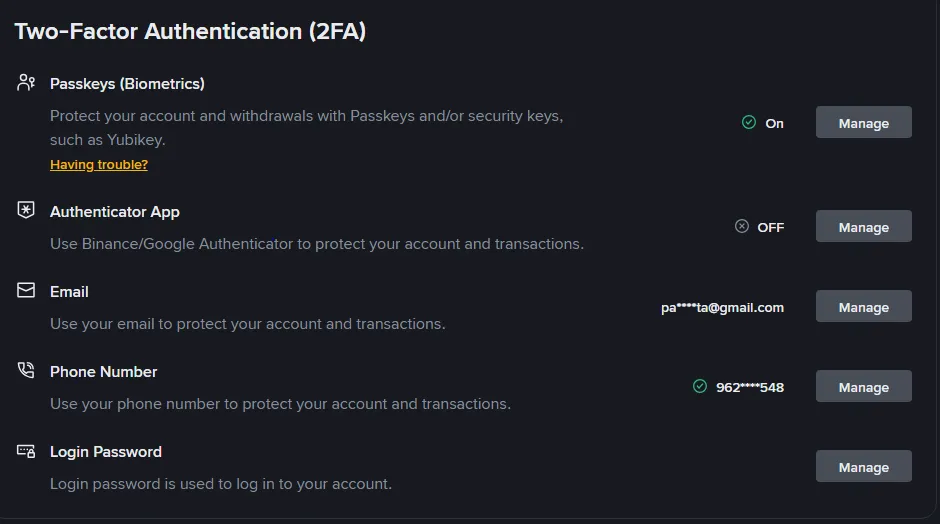
Task: Click the Email envelope icon
Action: click(26, 290)
